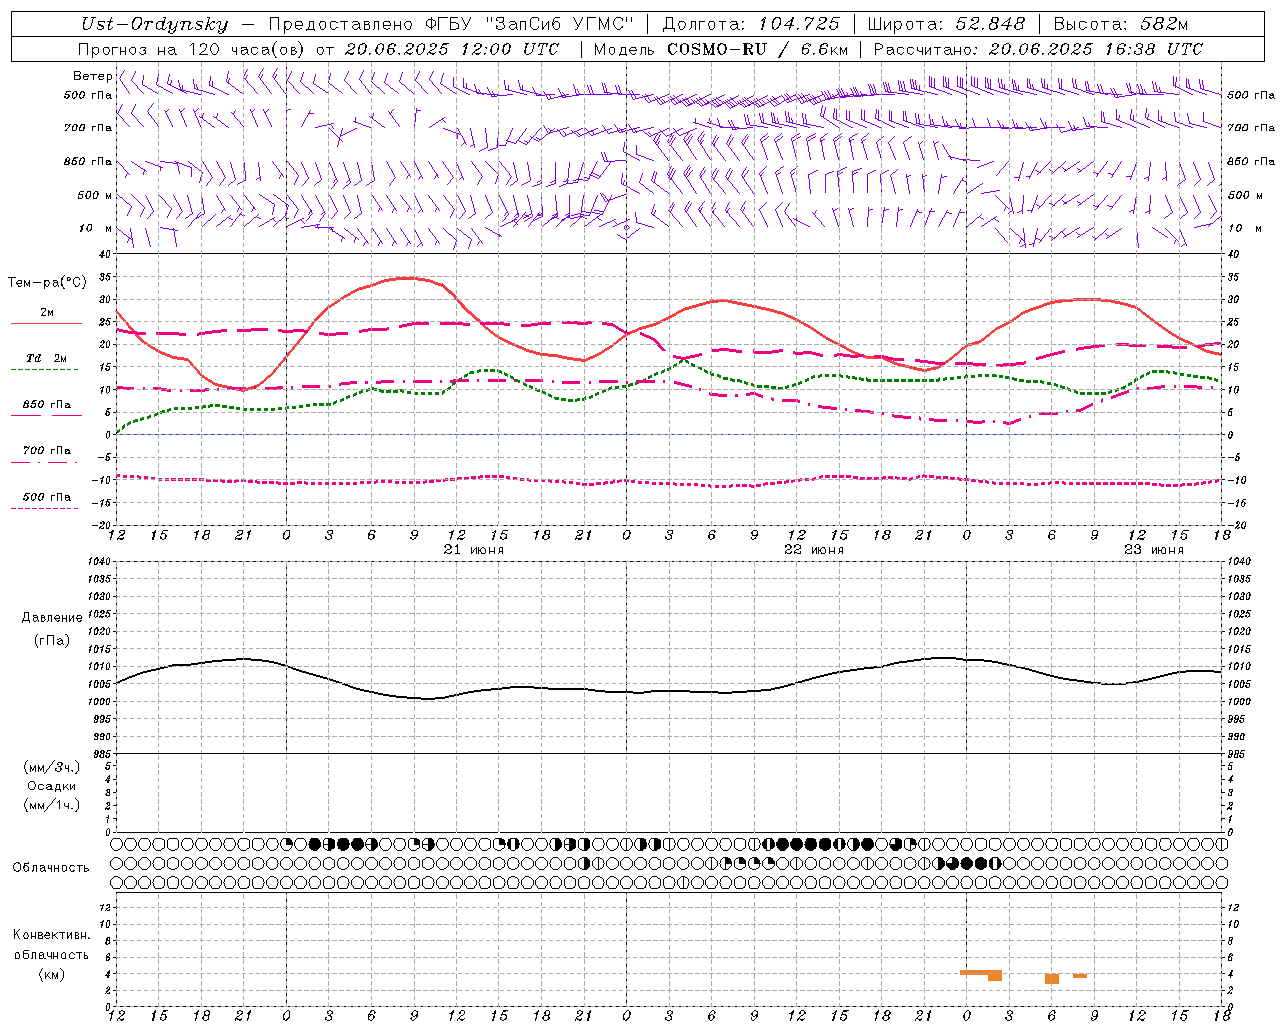Click the station name Ust-Ordynsky in header
The image size is (1280, 1024).
tap(154, 24)
